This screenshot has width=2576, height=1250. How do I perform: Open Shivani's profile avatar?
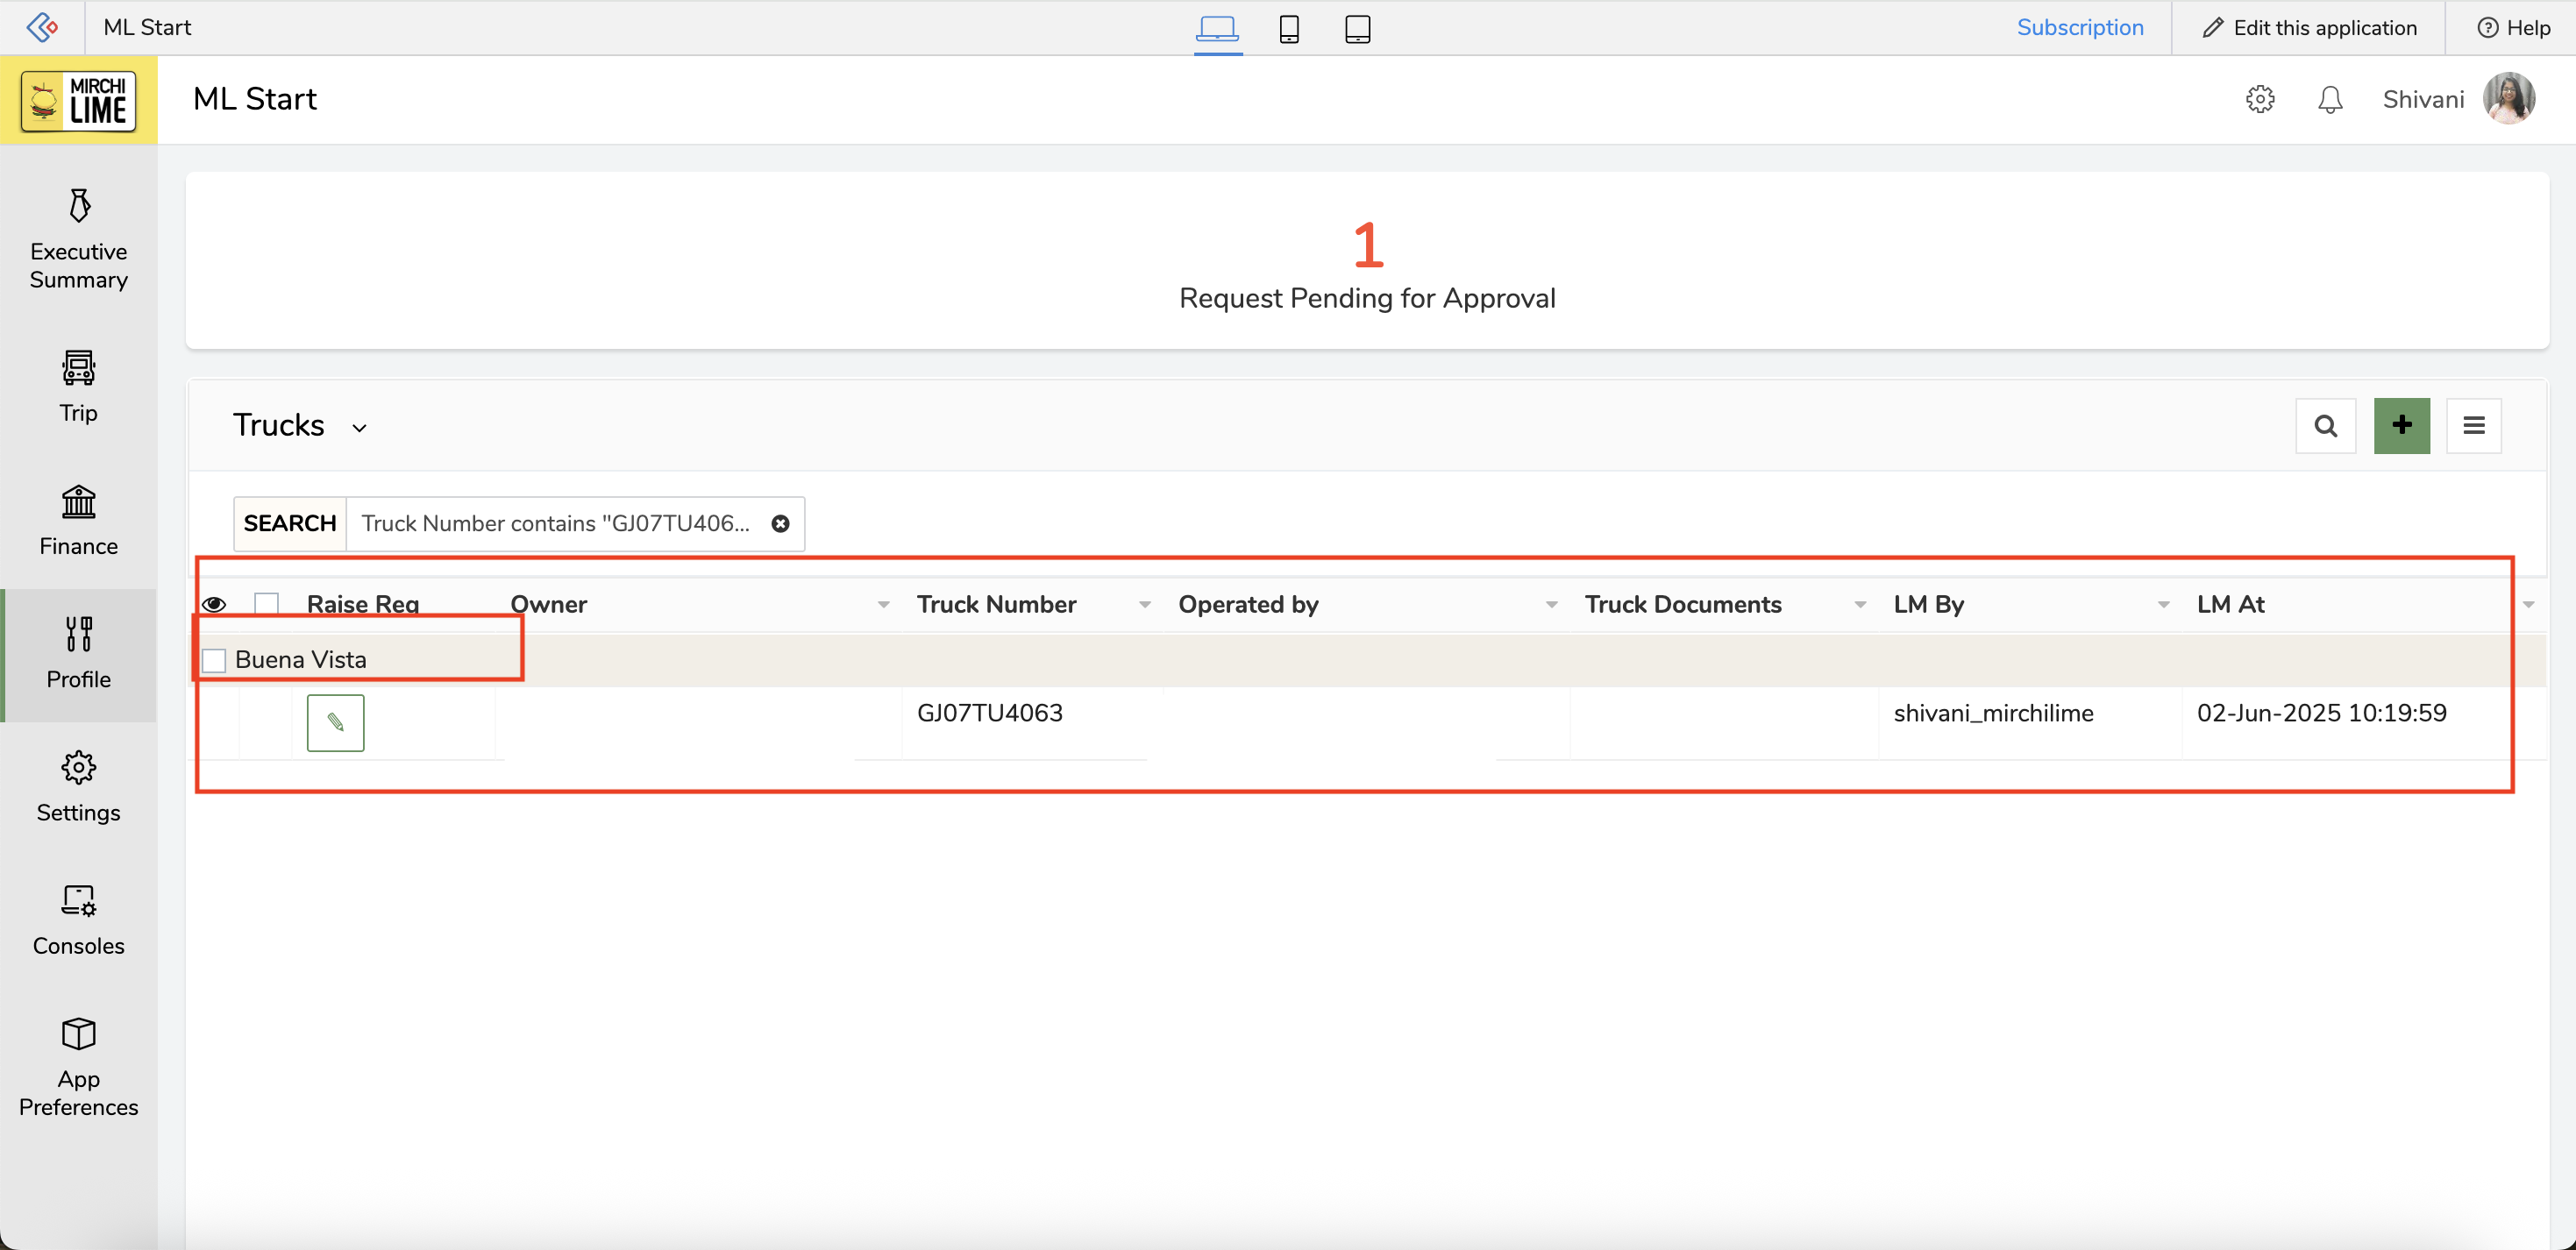(x=2508, y=99)
